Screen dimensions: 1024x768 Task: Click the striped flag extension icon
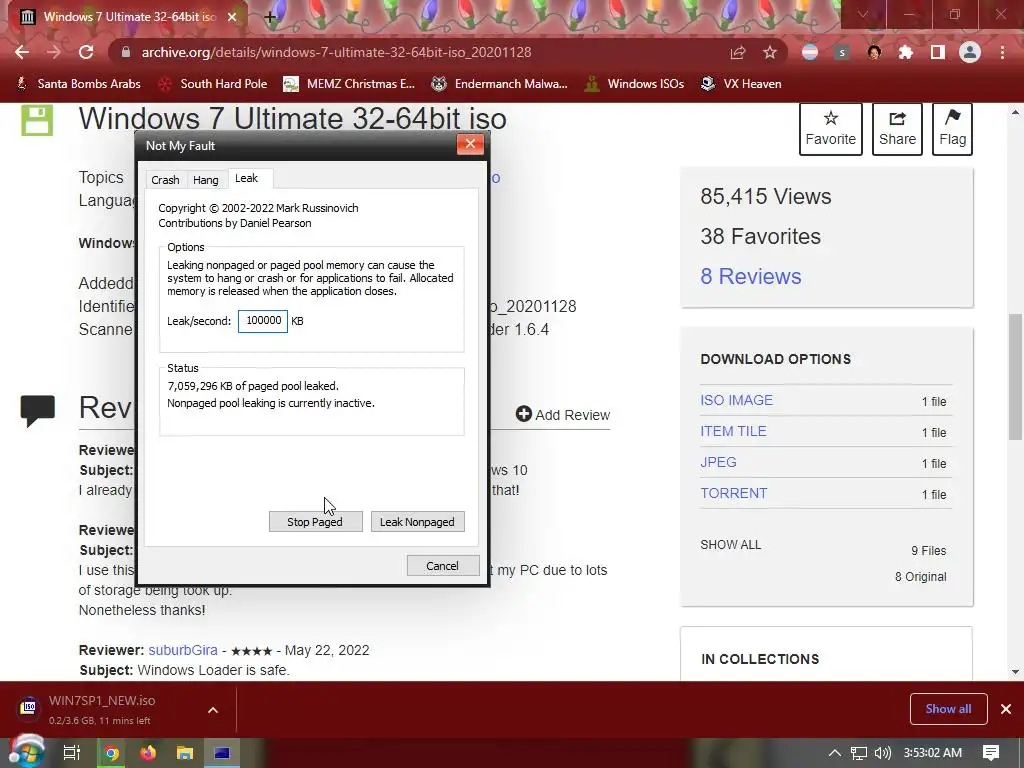point(810,52)
